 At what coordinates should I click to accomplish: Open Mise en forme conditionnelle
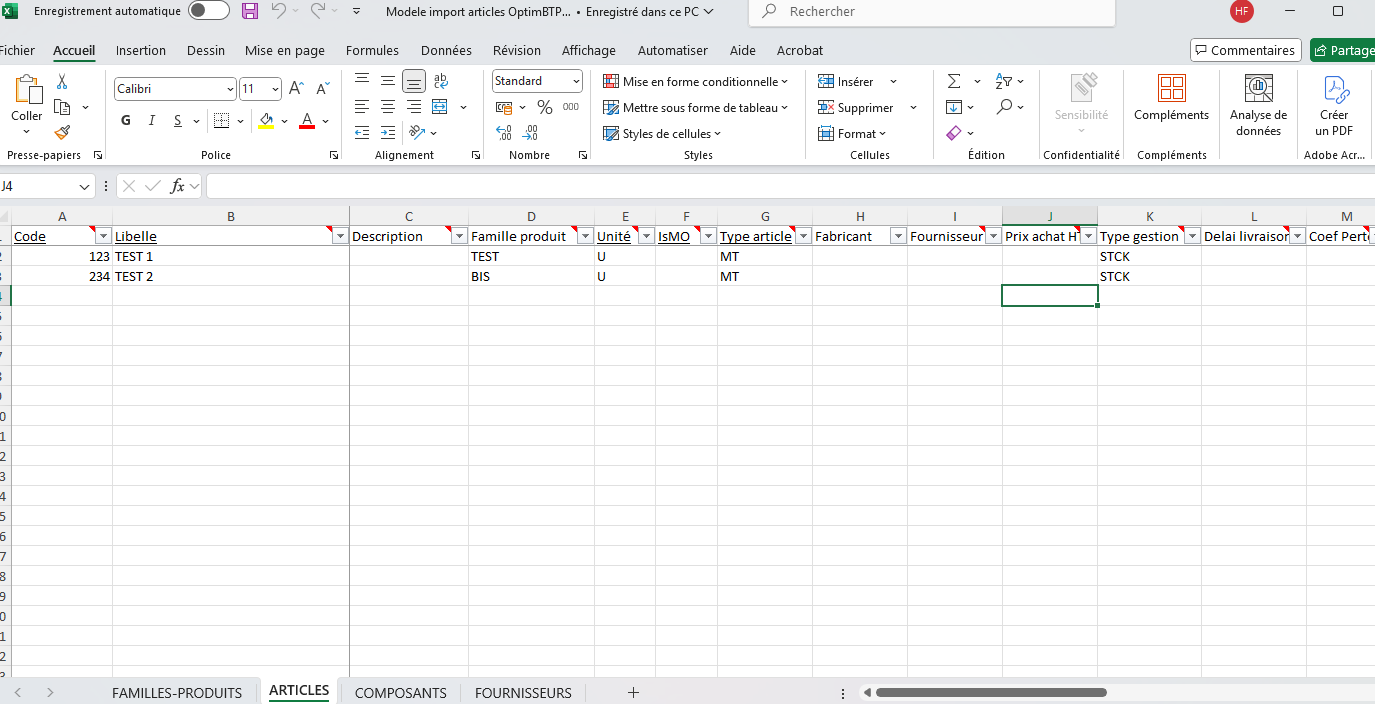click(x=693, y=80)
